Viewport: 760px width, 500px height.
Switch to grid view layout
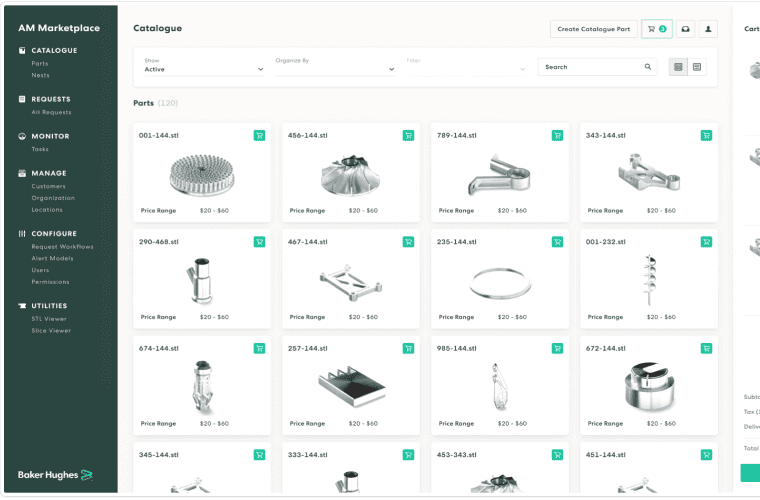point(678,67)
